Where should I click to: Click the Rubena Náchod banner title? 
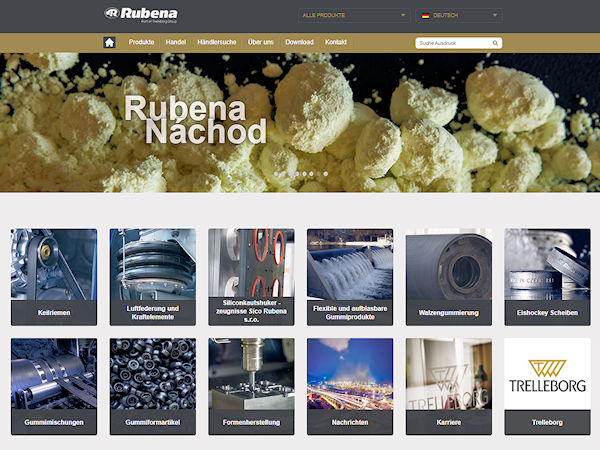point(196,120)
